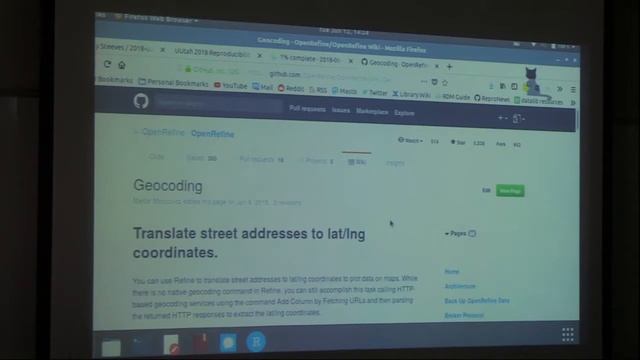This screenshot has height=360, width=640.
Task: Focus the GitHub search field
Action: (218, 104)
